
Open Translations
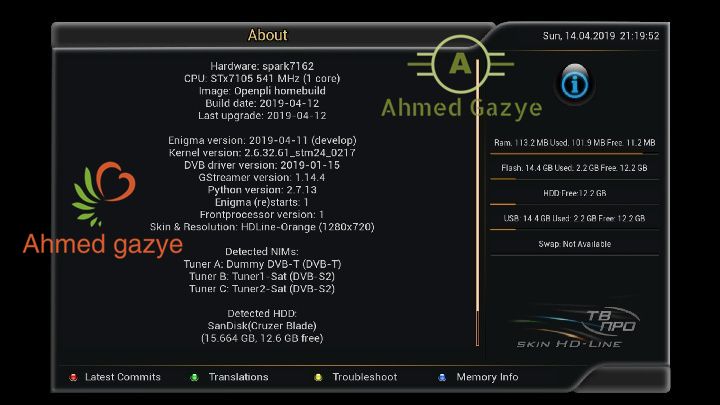click(238, 377)
